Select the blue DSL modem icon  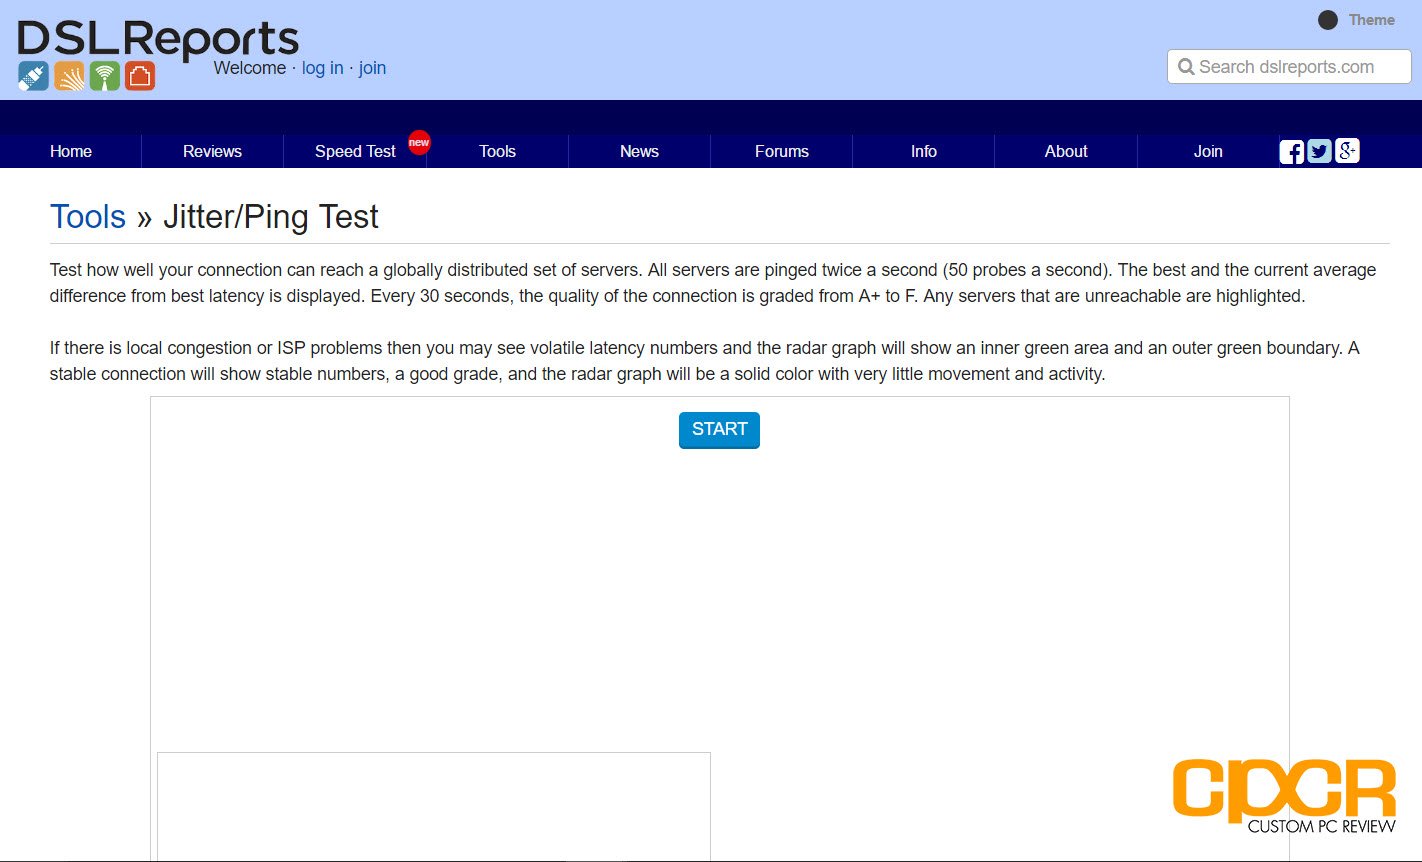pos(32,75)
